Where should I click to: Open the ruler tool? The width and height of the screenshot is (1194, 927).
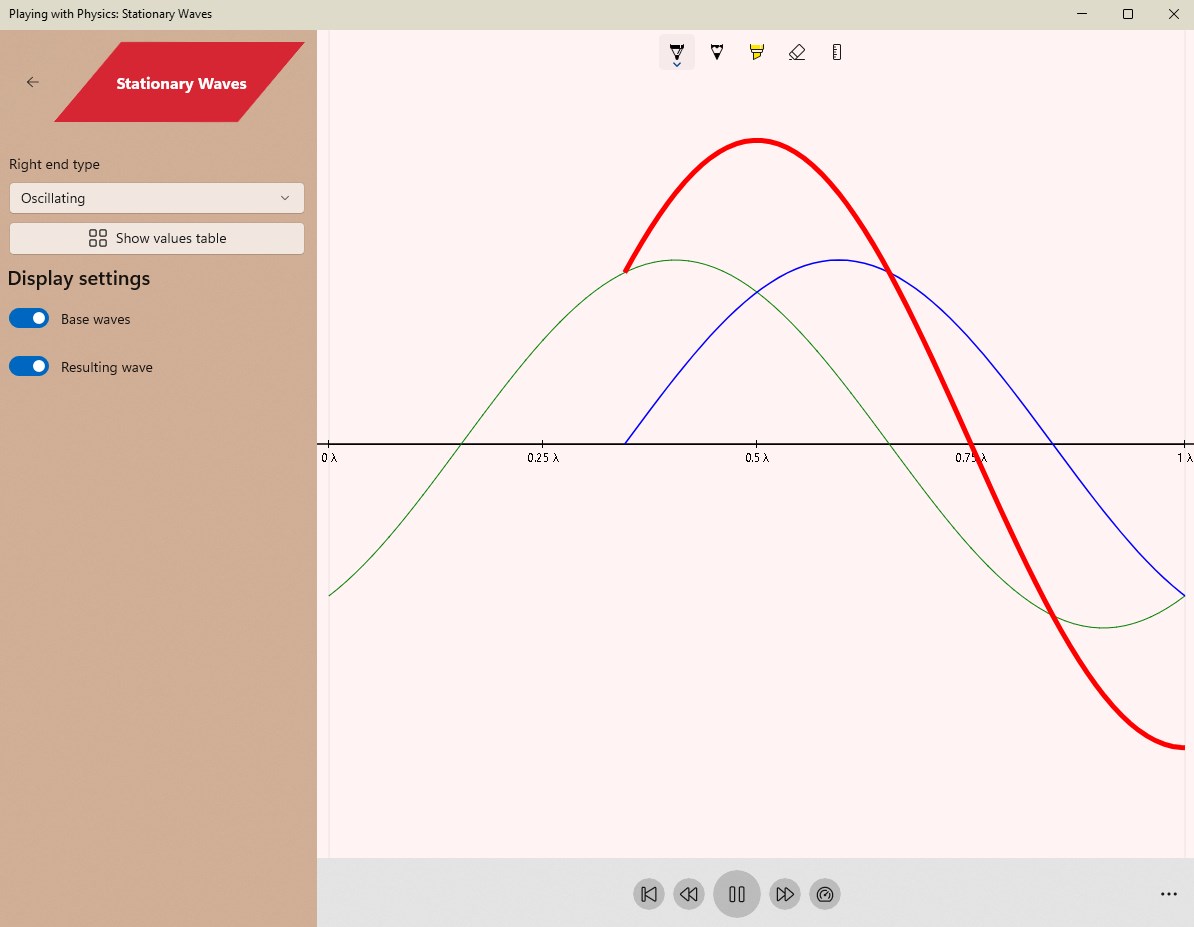coord(837,51)
